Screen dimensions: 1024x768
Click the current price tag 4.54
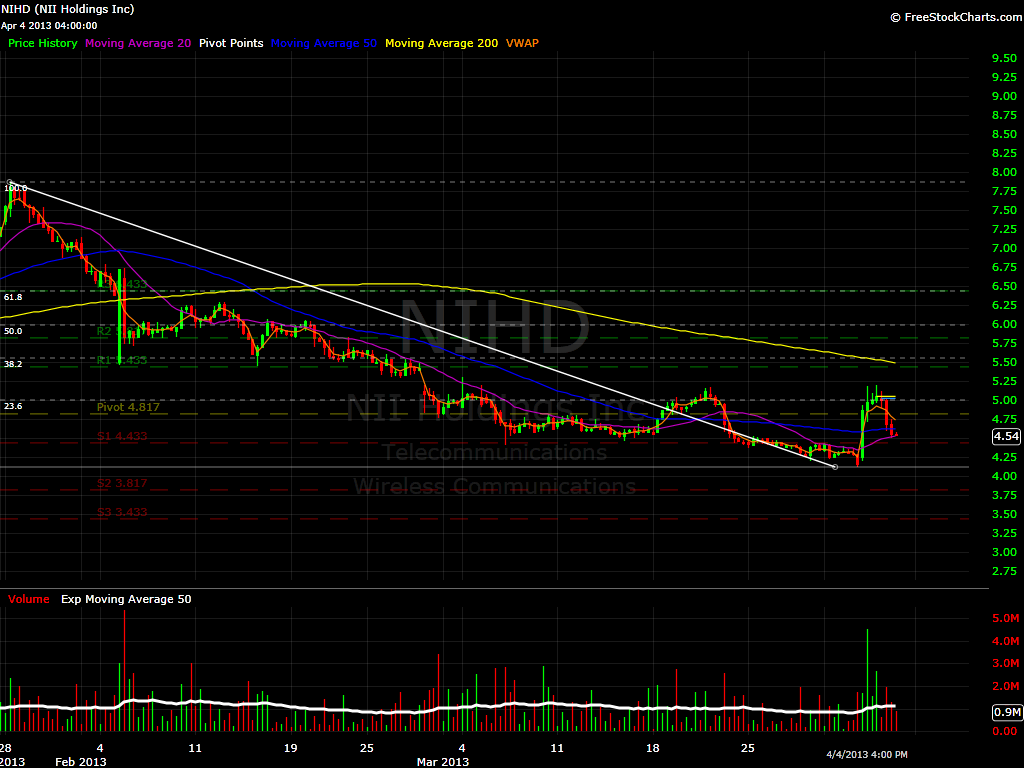[x=1006, y=436]
